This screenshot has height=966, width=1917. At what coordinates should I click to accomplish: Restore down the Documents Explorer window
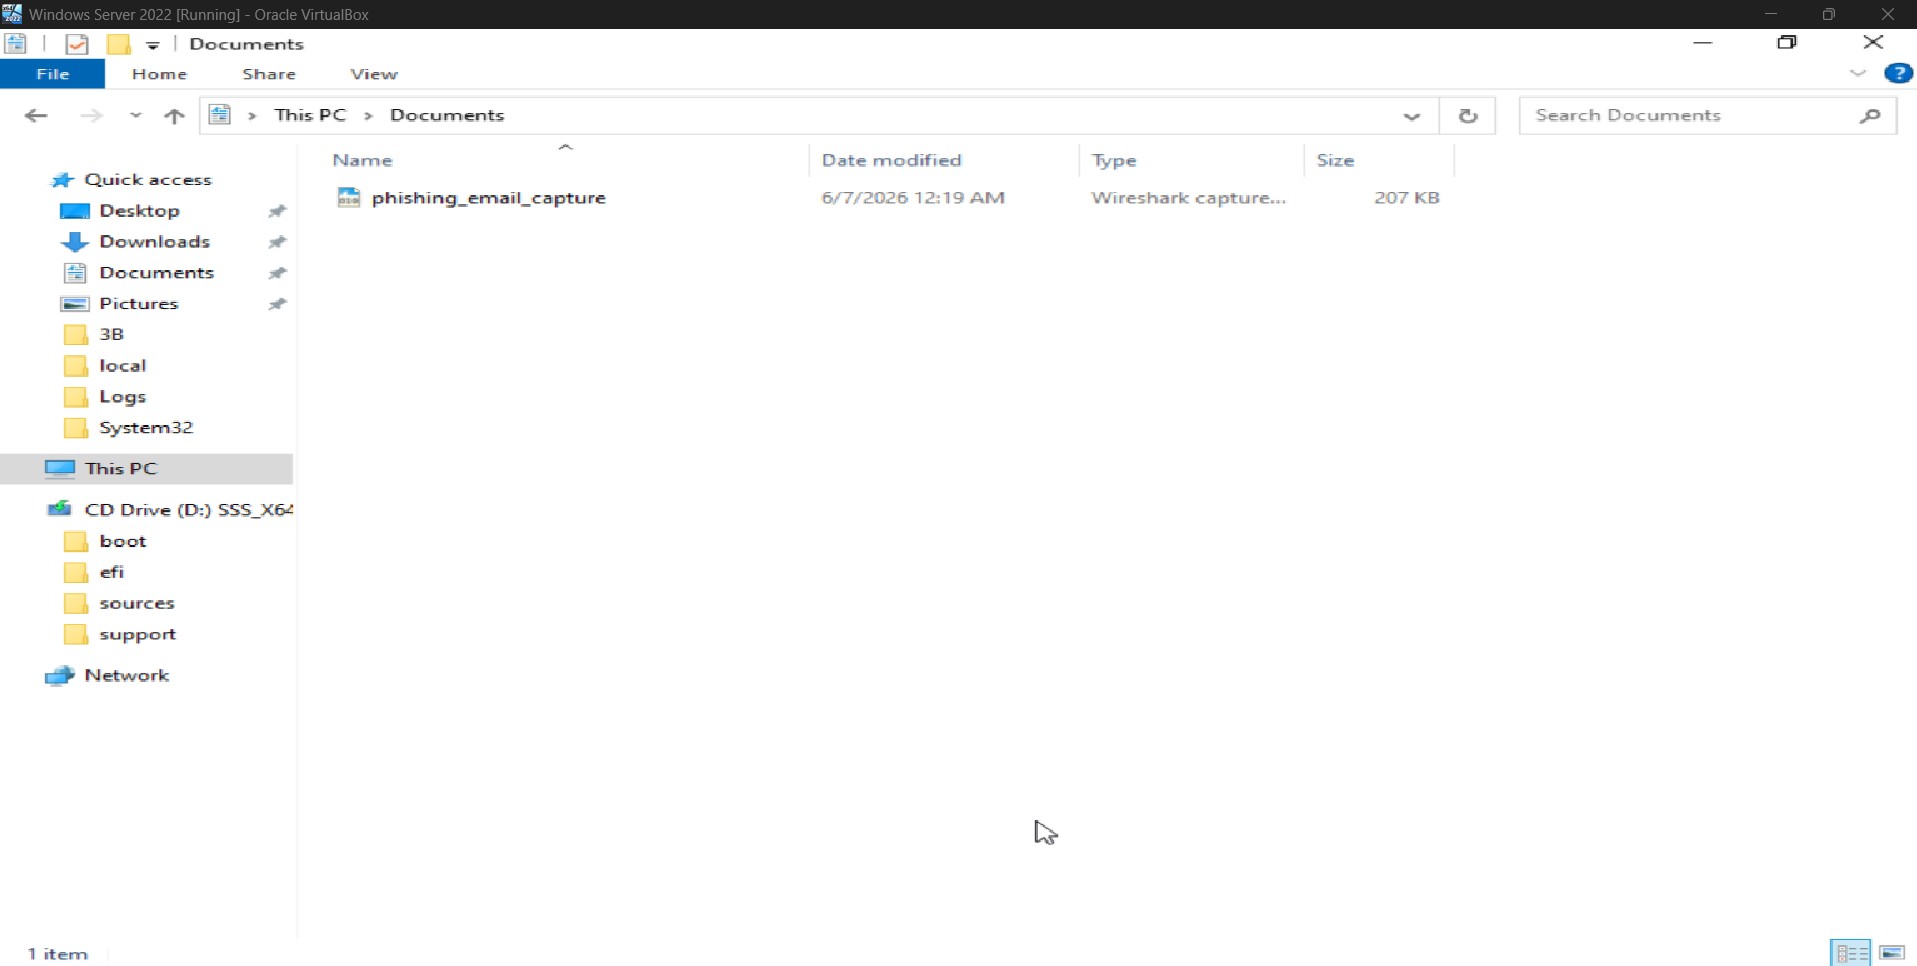pos(1787,42)
